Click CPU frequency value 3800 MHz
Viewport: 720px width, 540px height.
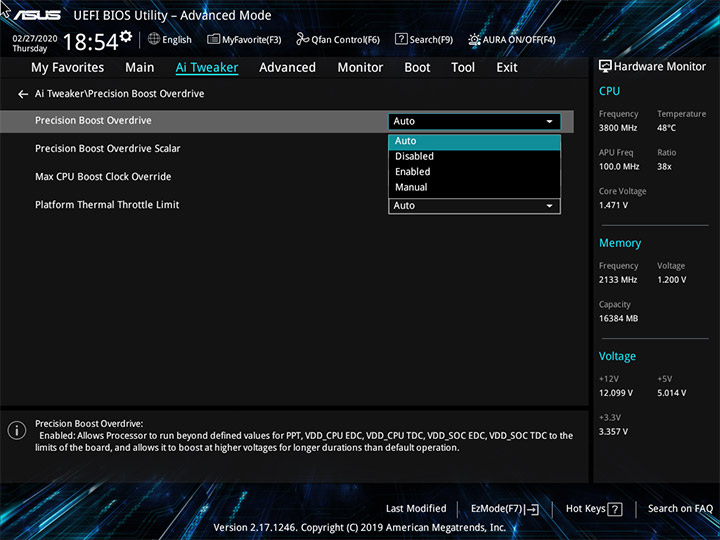click(x=618, y=128)
